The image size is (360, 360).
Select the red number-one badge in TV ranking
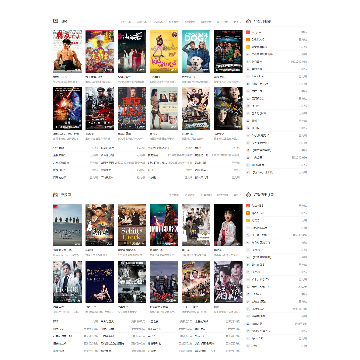[248, 206]
